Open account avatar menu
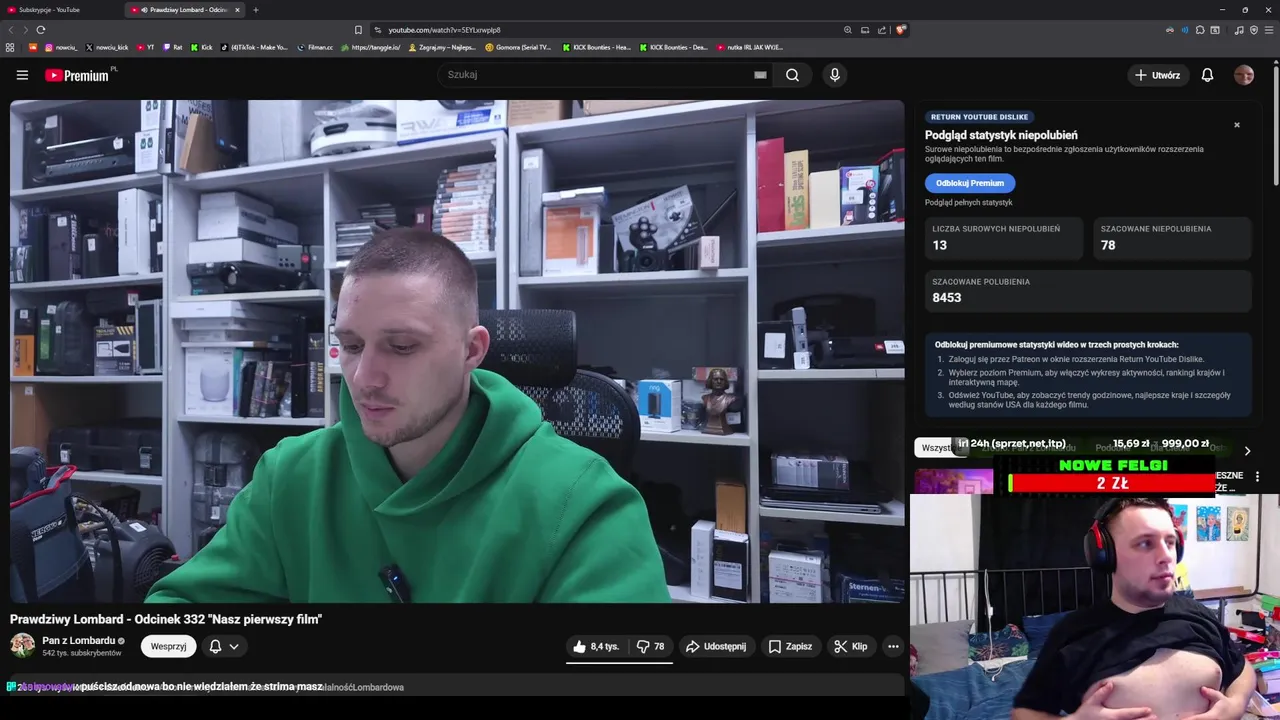 1244,75
